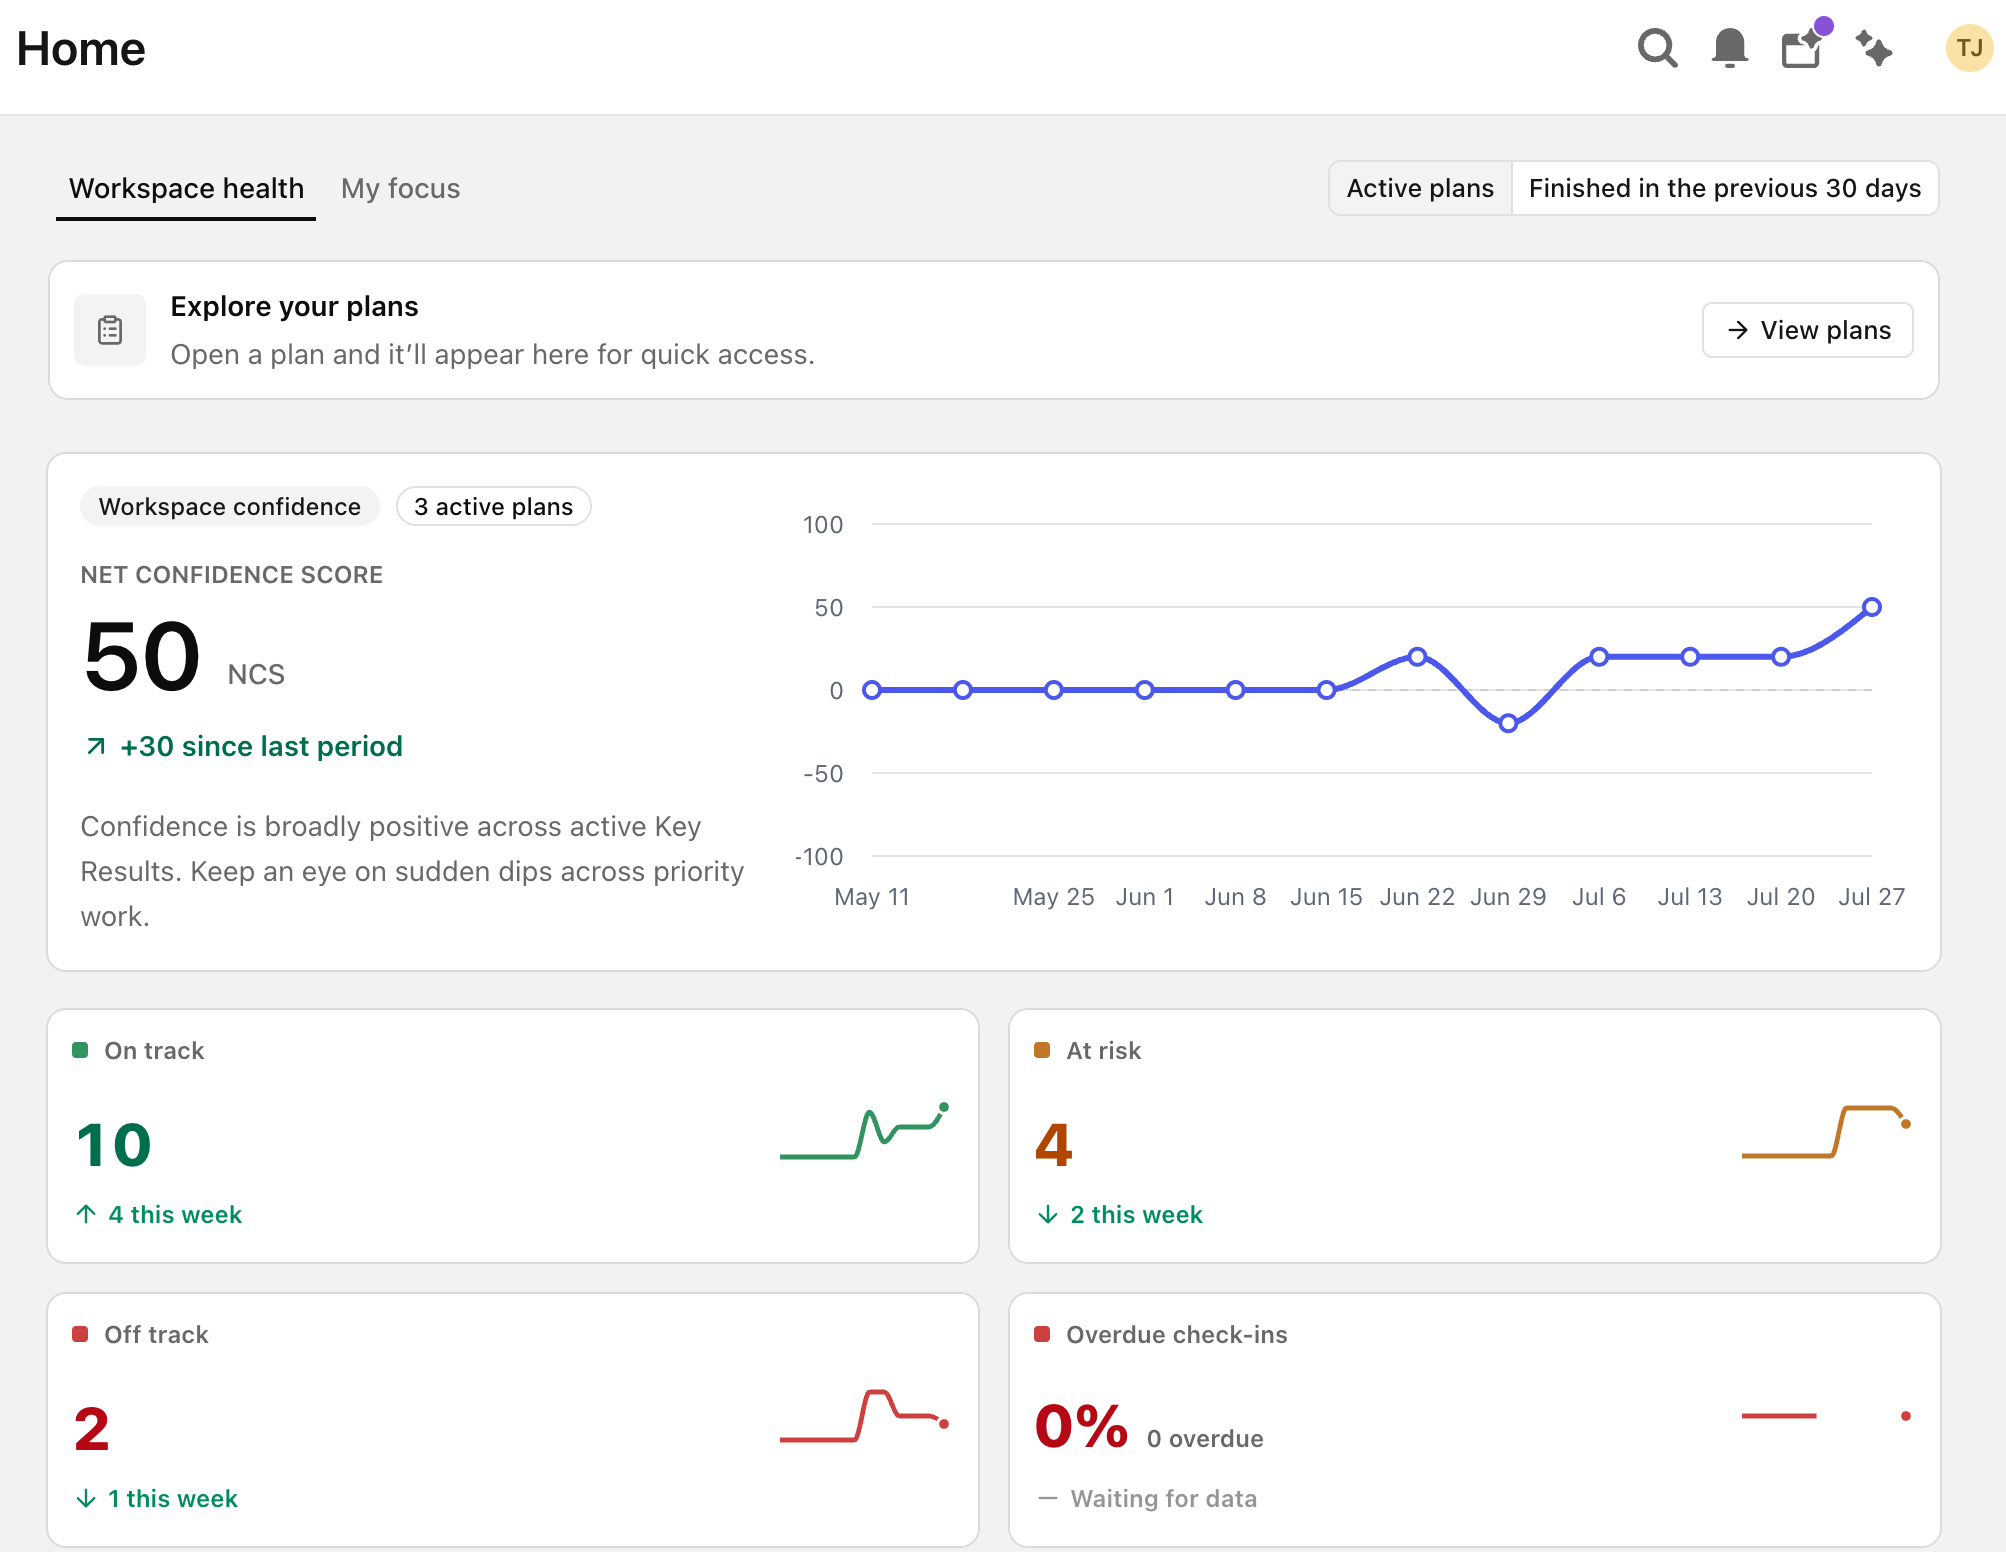2006x1552 pixels.
Task: Click the May 11 first data point
Action: [x=872, y=690]
